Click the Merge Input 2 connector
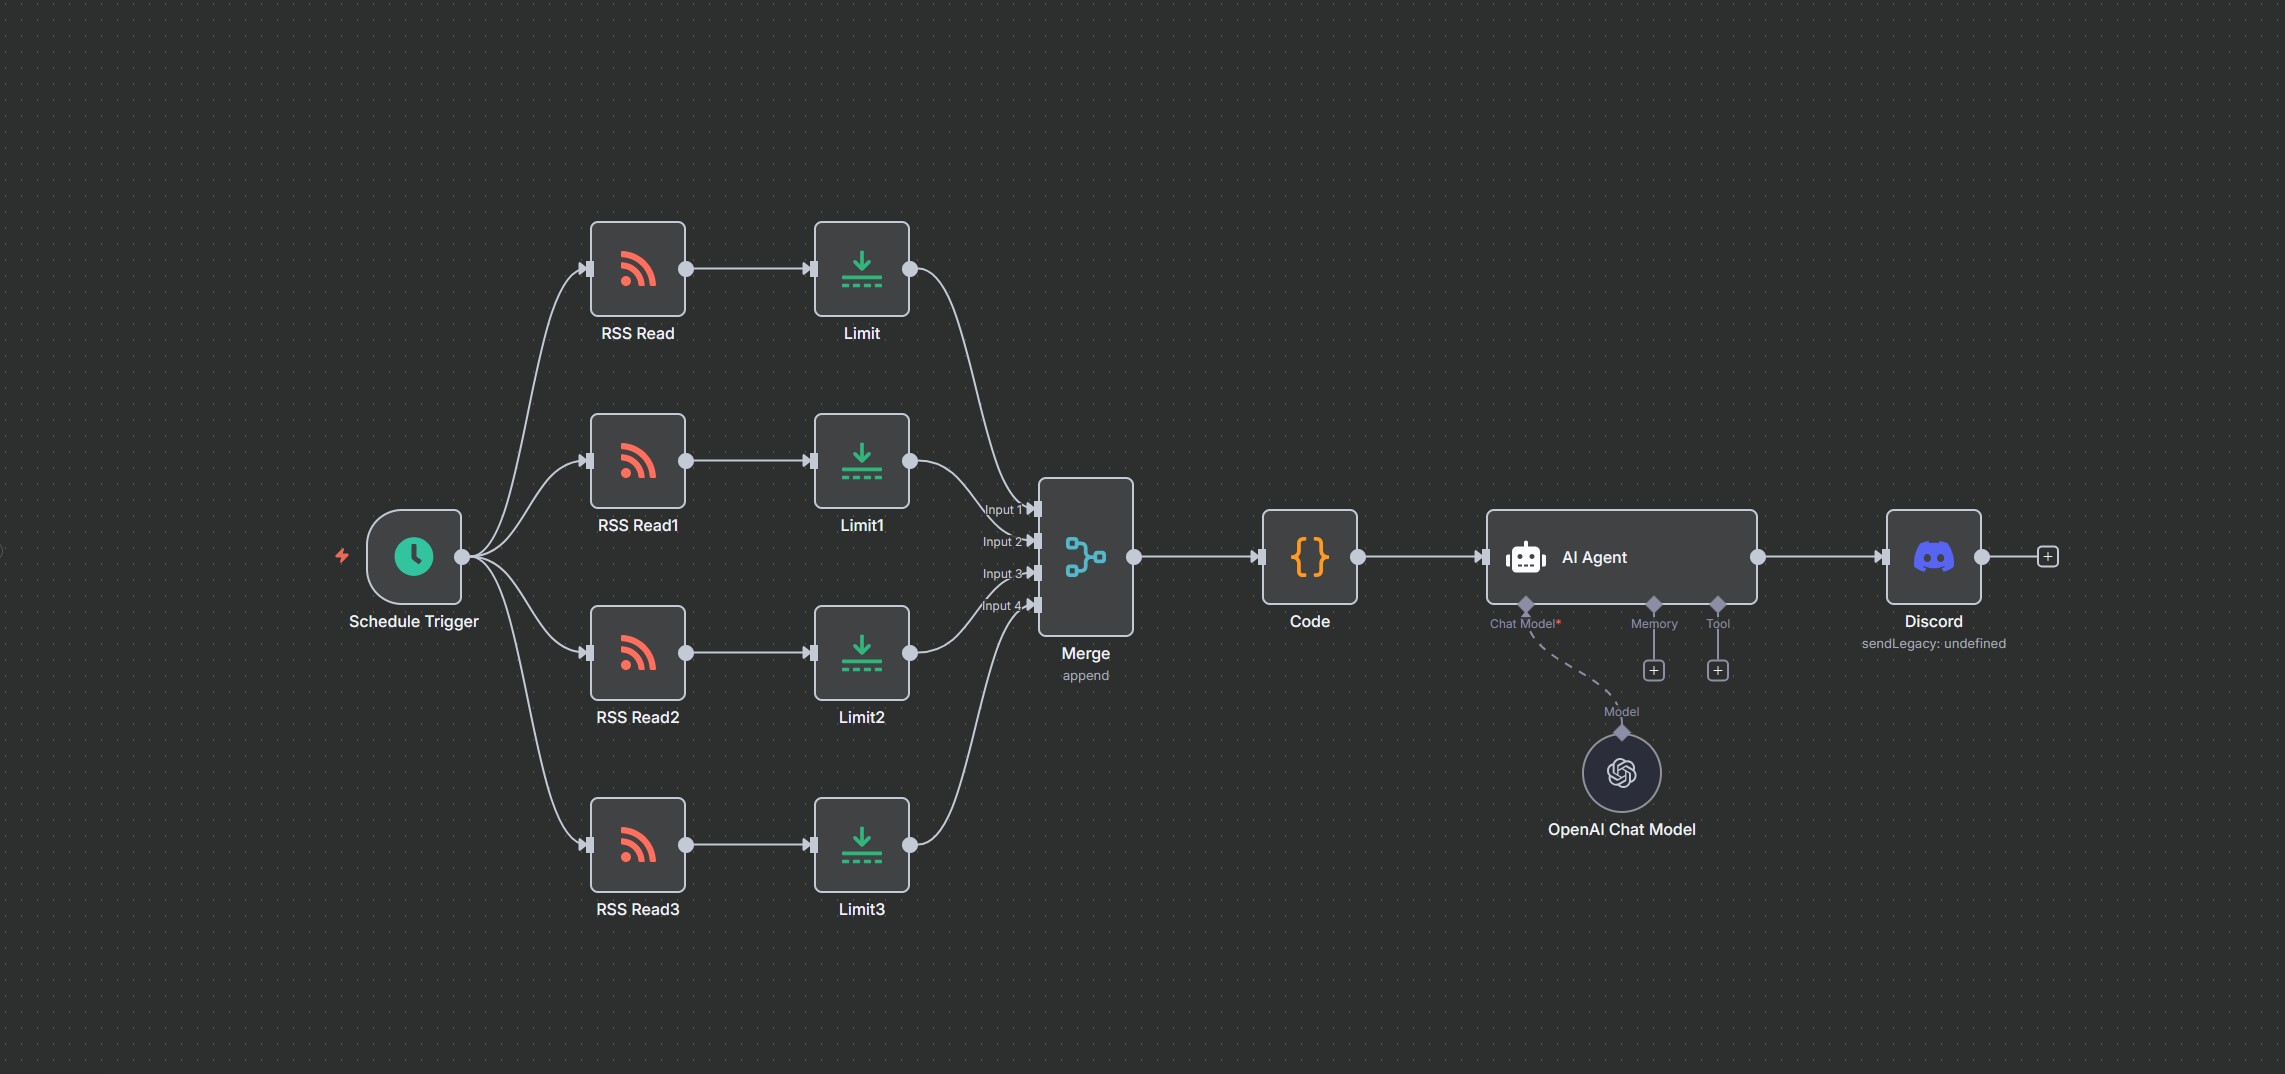Image resolution: width=2285 pixels, height=1074 pixels. [1037, 541]
